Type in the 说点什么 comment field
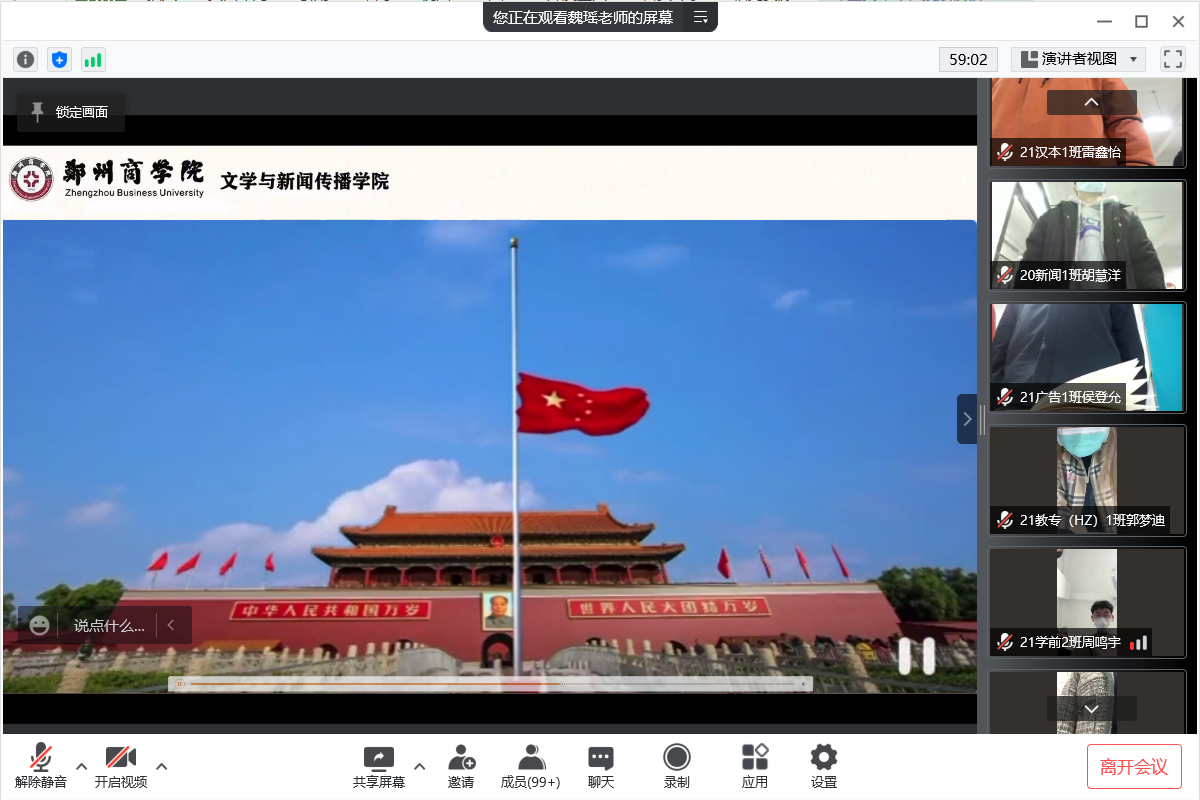 109,626
